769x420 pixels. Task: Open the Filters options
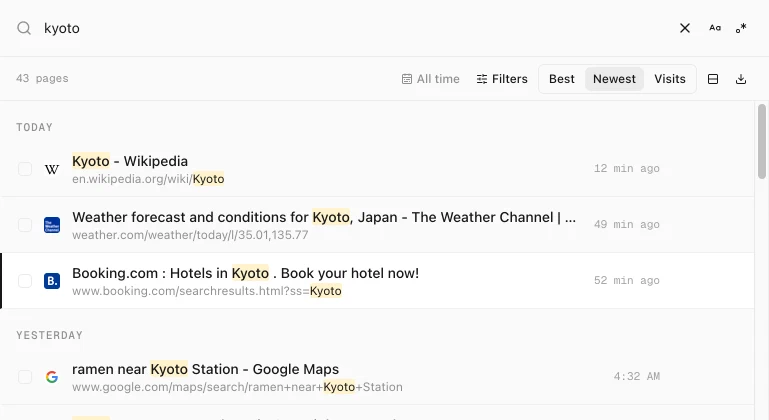502,79
